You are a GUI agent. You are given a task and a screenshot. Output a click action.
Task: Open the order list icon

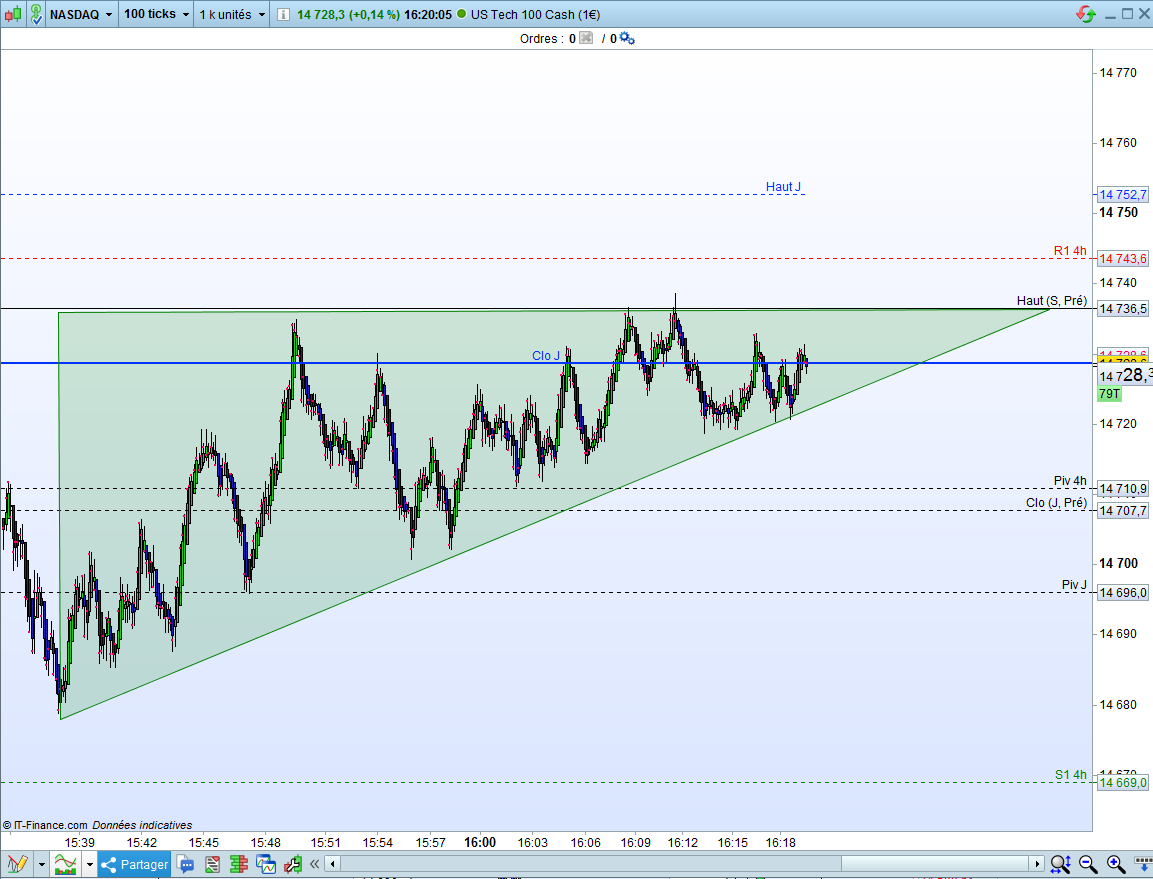point(213,864)
